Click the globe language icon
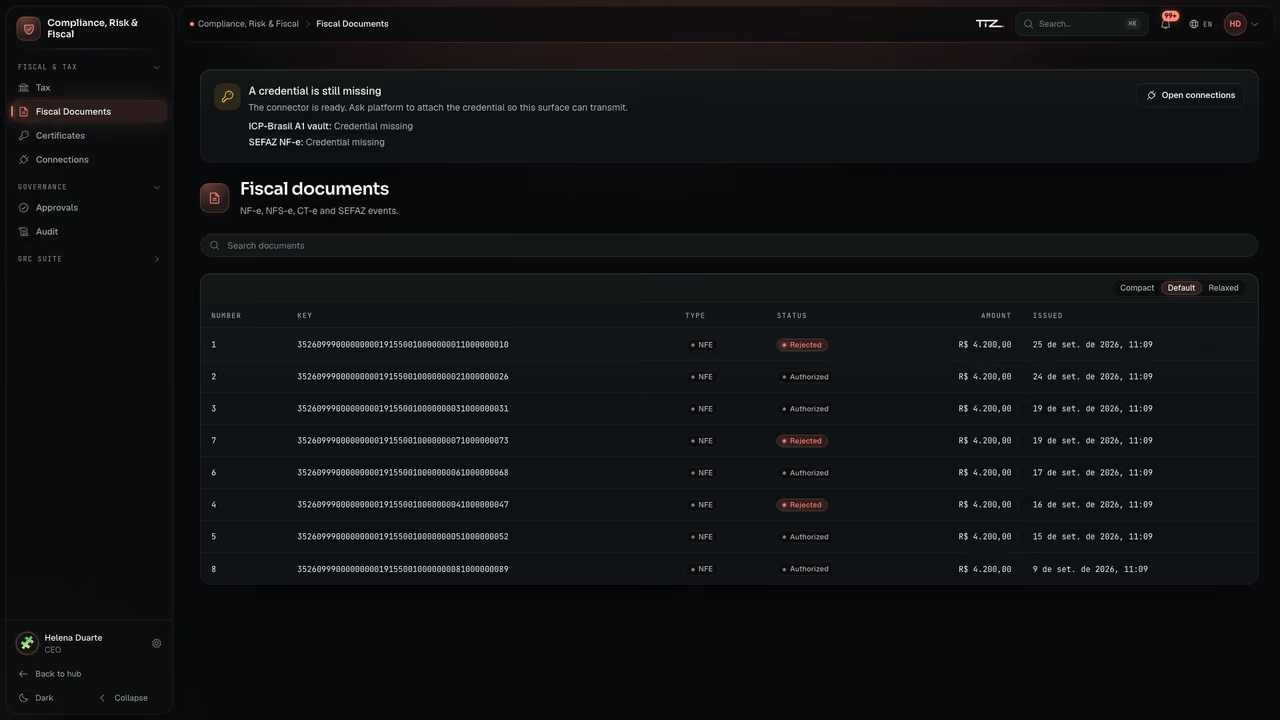Viewport: 1280px width, 720px height. point(1194,24)
